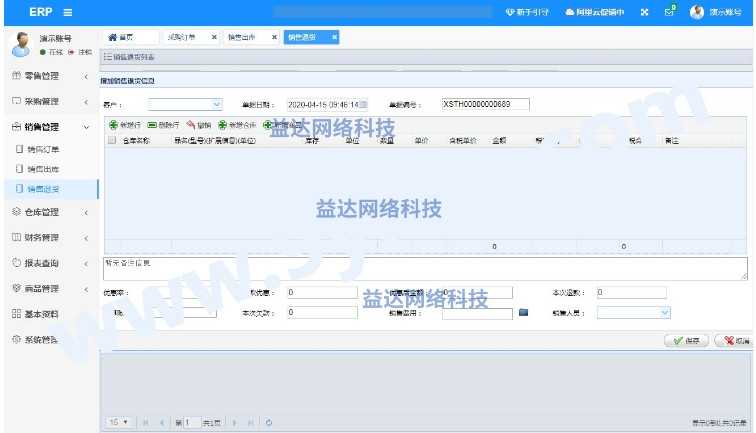756x433 pixels.
Task: Open the 账户 account dropdown
Action: click(184, 313)
